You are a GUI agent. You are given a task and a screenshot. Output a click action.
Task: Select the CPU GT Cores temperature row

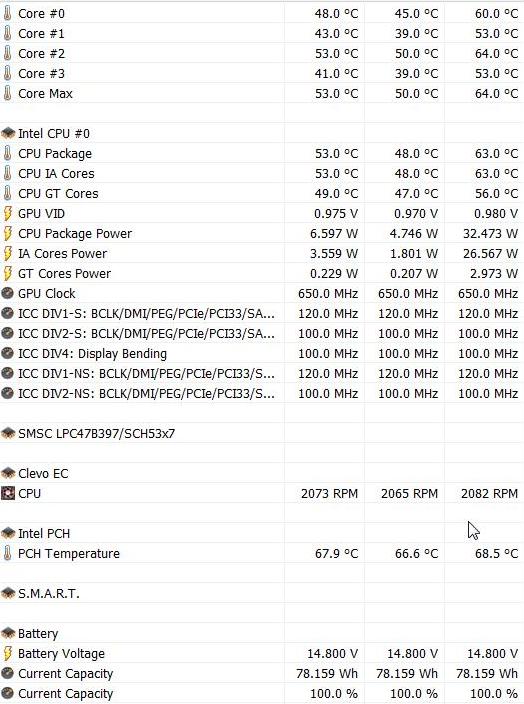[262, 194]
